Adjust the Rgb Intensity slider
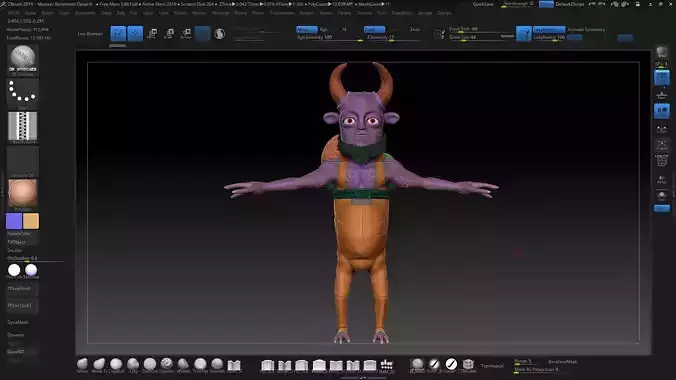The width and height of the screenshot is (676, 380). [x=329, y=38]
